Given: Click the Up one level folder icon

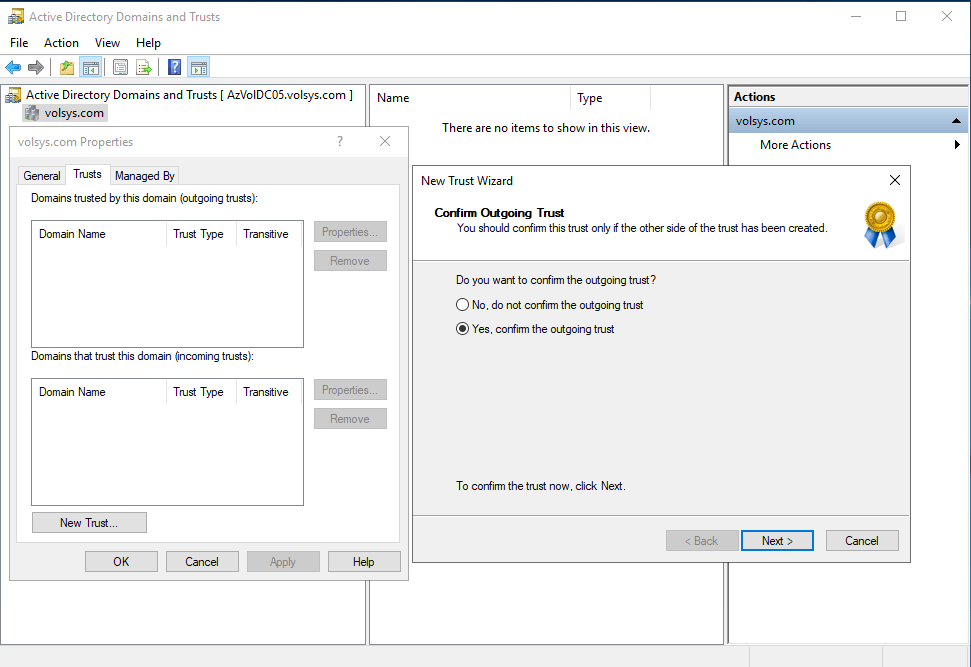Looking at the screenshot, I should (67, 68).
